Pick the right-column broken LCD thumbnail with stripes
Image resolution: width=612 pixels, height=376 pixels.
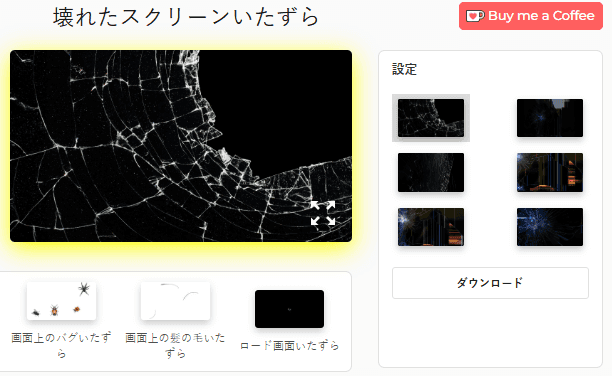[550, 172]
